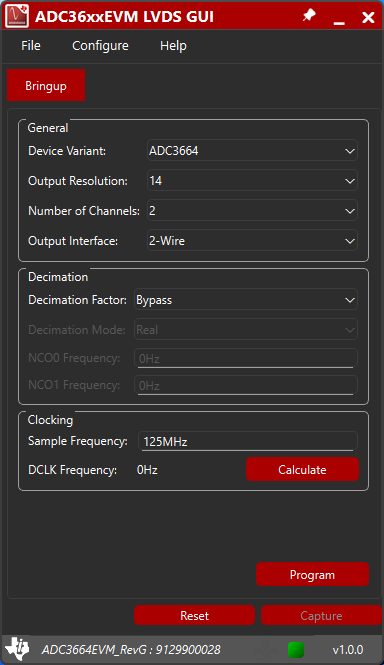This screenshot has width=384, height=665.
Task: Click the NCO0 Frequency input field
Action: 246,358
